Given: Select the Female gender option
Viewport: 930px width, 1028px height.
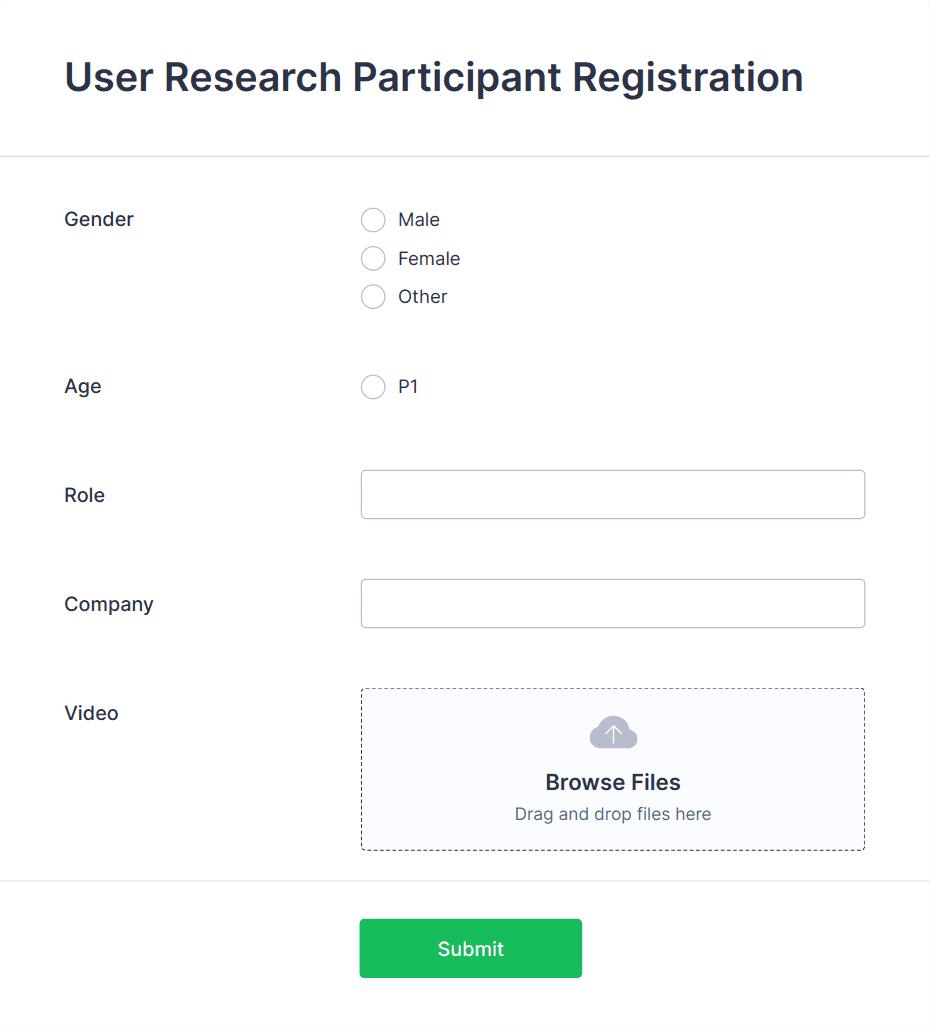Looking at the screenshot, I should [373, 258].
